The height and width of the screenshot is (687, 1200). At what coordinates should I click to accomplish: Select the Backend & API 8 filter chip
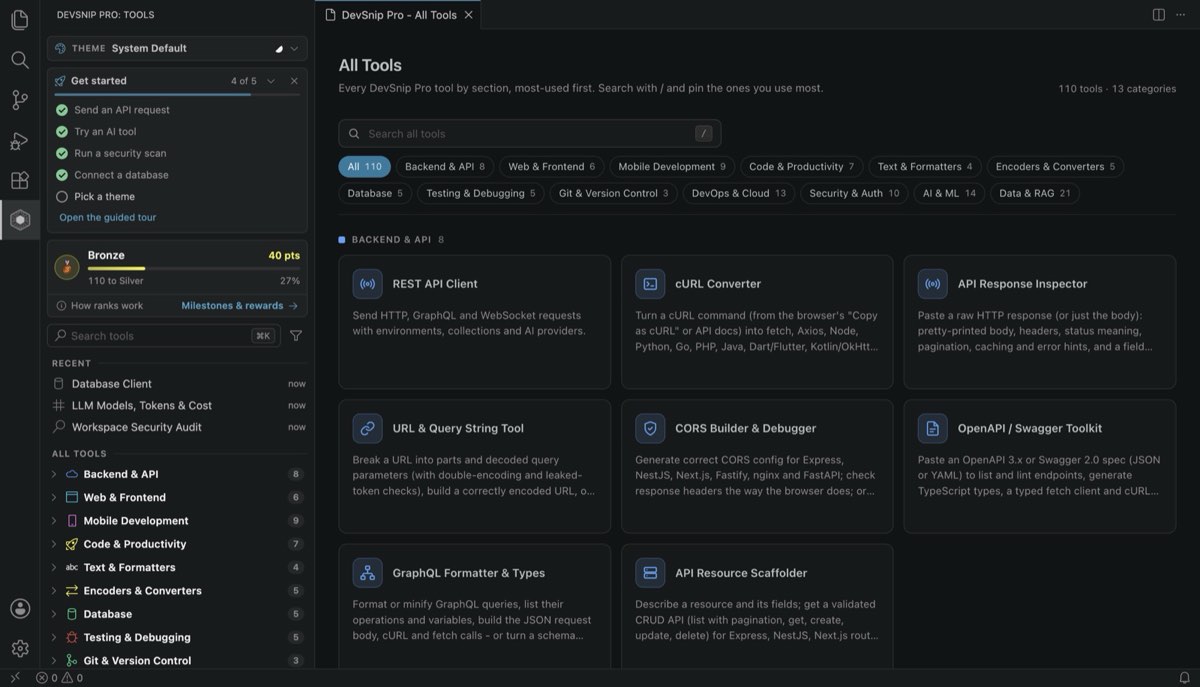tap(445, 167)
